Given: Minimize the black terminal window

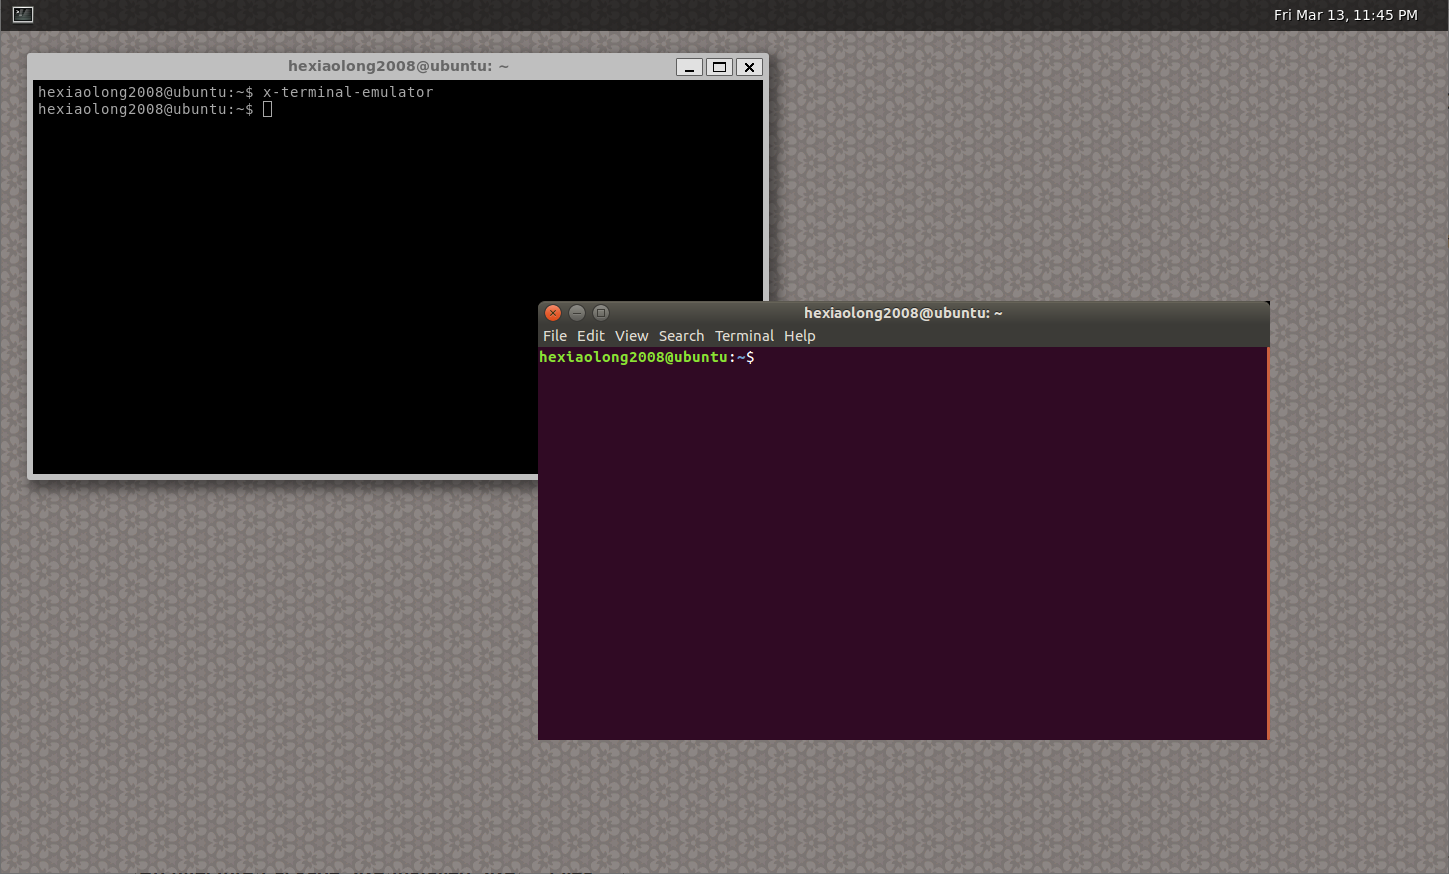Looking at the screenshot, I should (x=689, y=67).
